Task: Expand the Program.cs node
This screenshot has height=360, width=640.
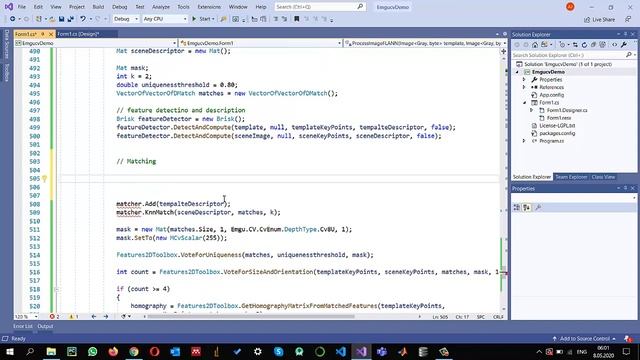Action: (524, 141)
